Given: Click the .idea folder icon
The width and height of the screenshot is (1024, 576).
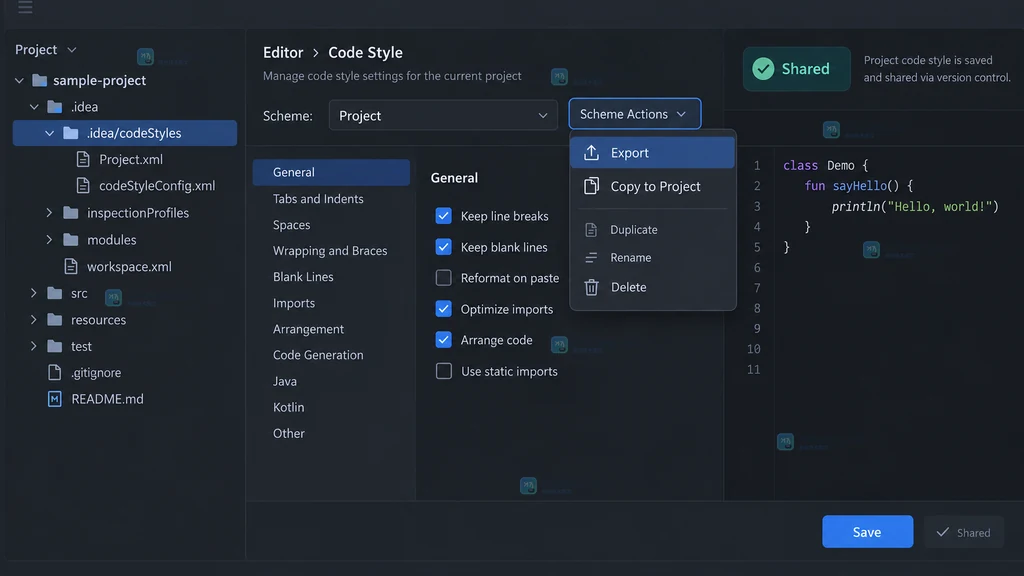Looking at the screenshot, I should (55, 106).
